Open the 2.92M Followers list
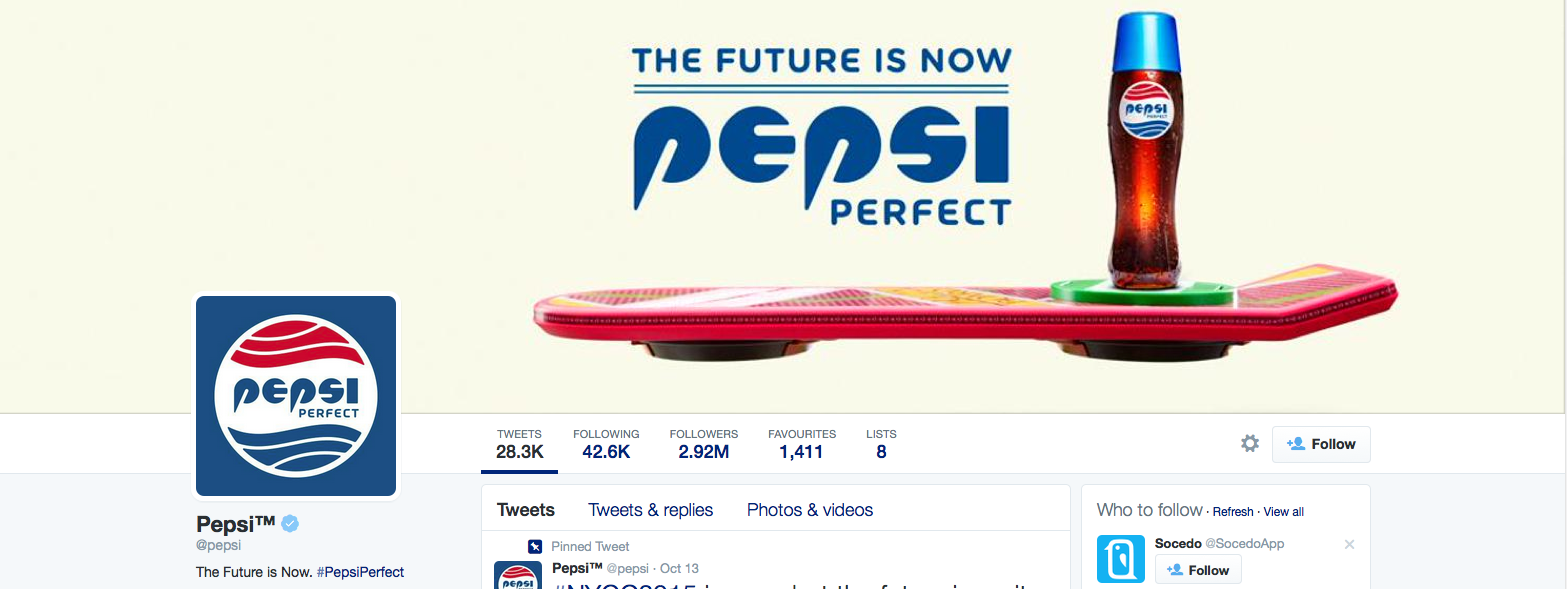This screenshot has height=589, width=1567. [x=703, y=444]
